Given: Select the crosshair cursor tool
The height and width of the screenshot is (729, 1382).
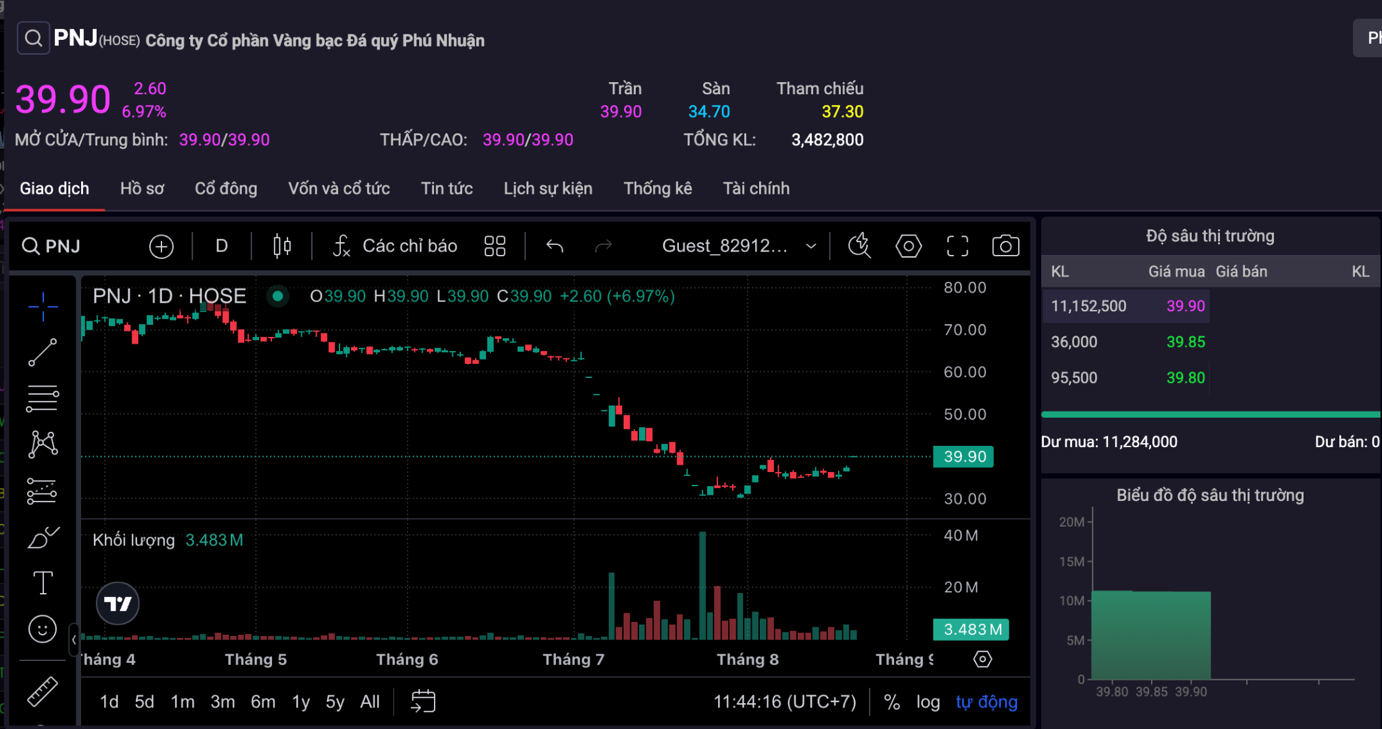Looking at the screenshot, I should tap(42, 306).
